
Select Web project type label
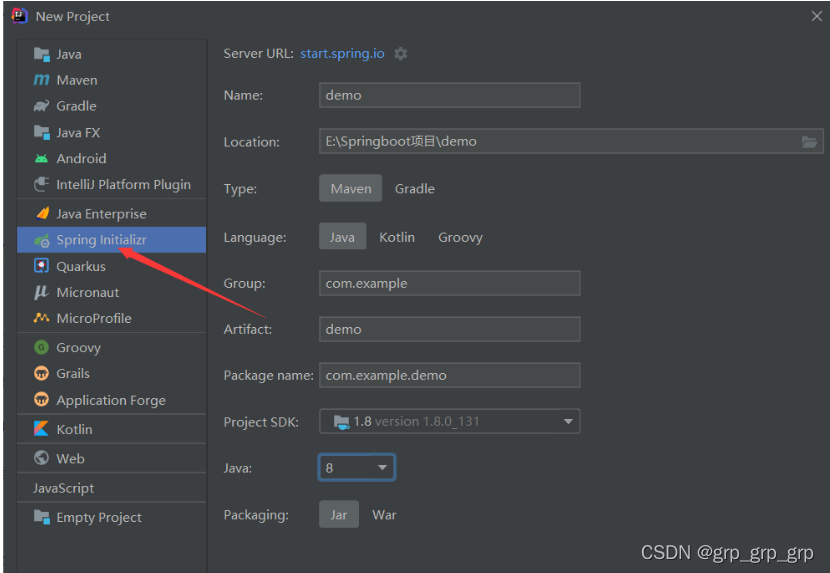pyautogui.click(x=70, y=459)
